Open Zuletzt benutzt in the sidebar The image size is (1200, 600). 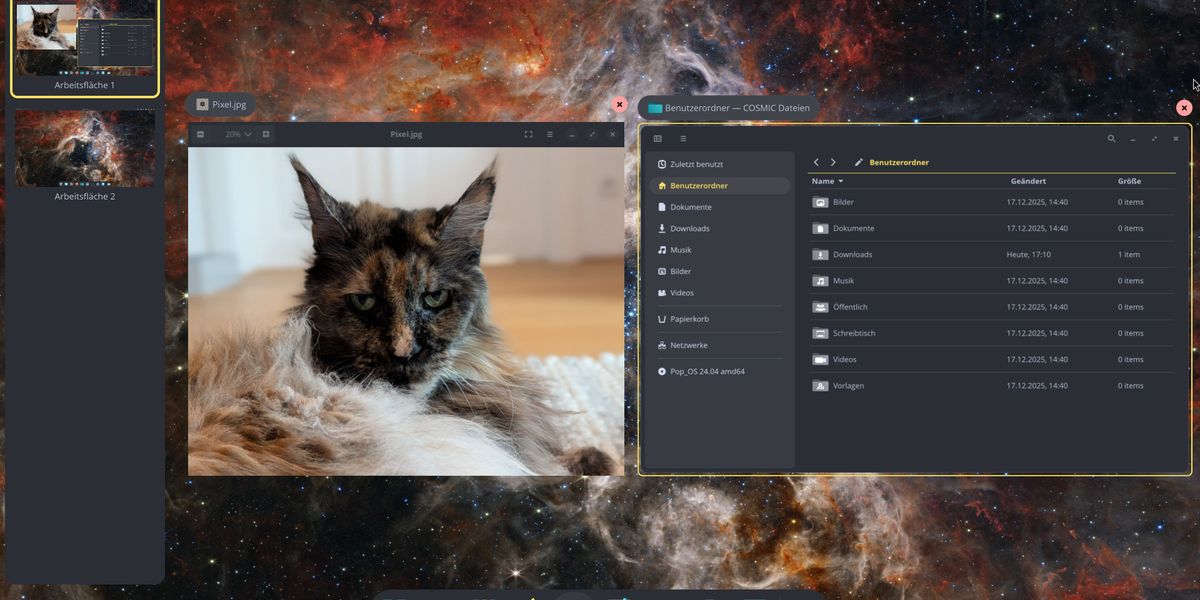click(696, 164)
